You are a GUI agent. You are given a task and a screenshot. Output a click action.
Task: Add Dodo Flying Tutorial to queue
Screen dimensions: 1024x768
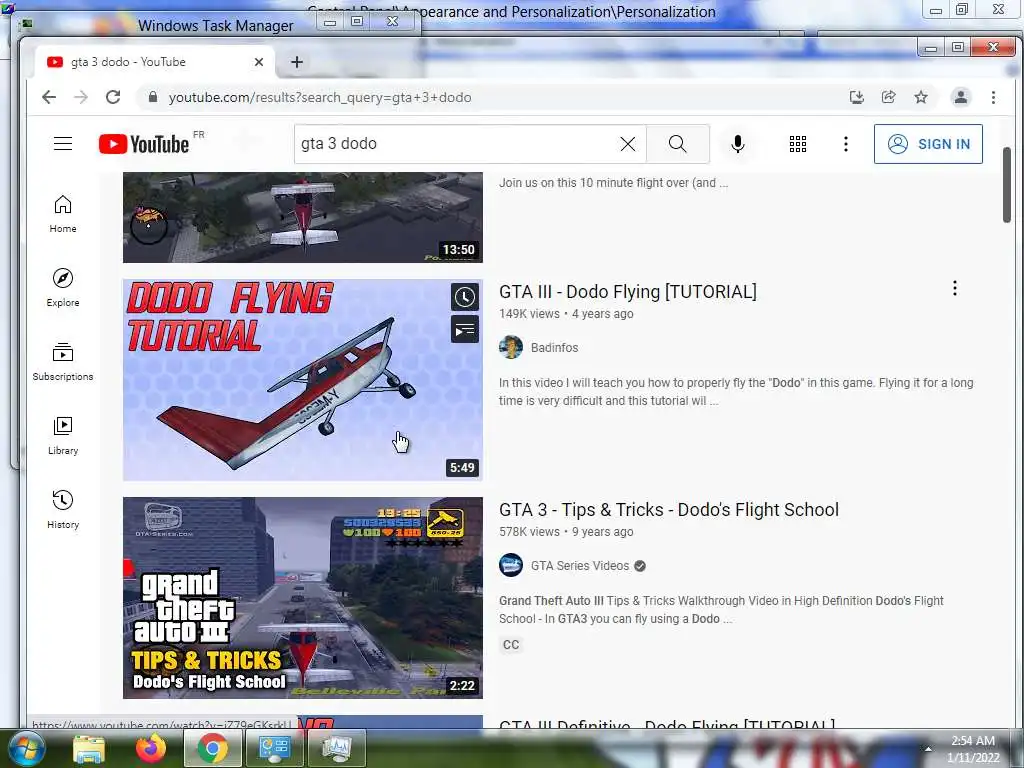pyautogui.click(x=465, y=330)
